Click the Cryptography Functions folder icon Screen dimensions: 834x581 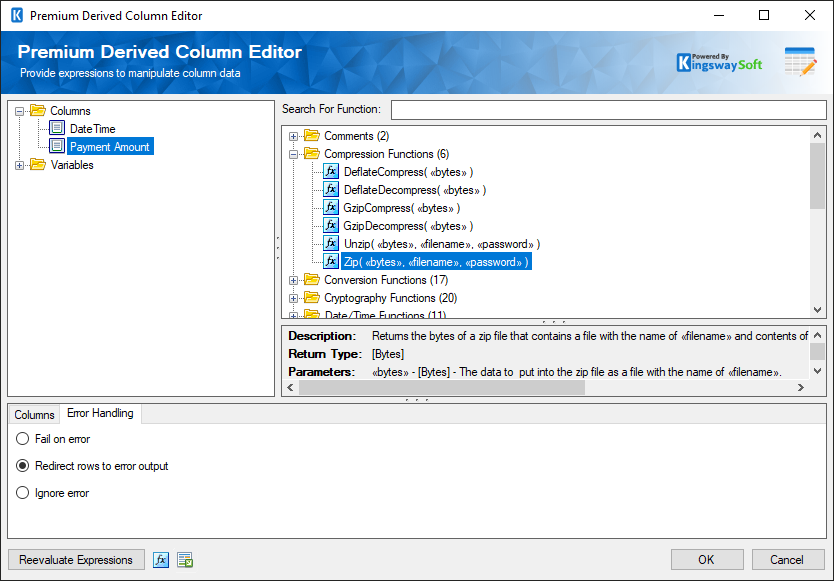[x=312, y=298]
